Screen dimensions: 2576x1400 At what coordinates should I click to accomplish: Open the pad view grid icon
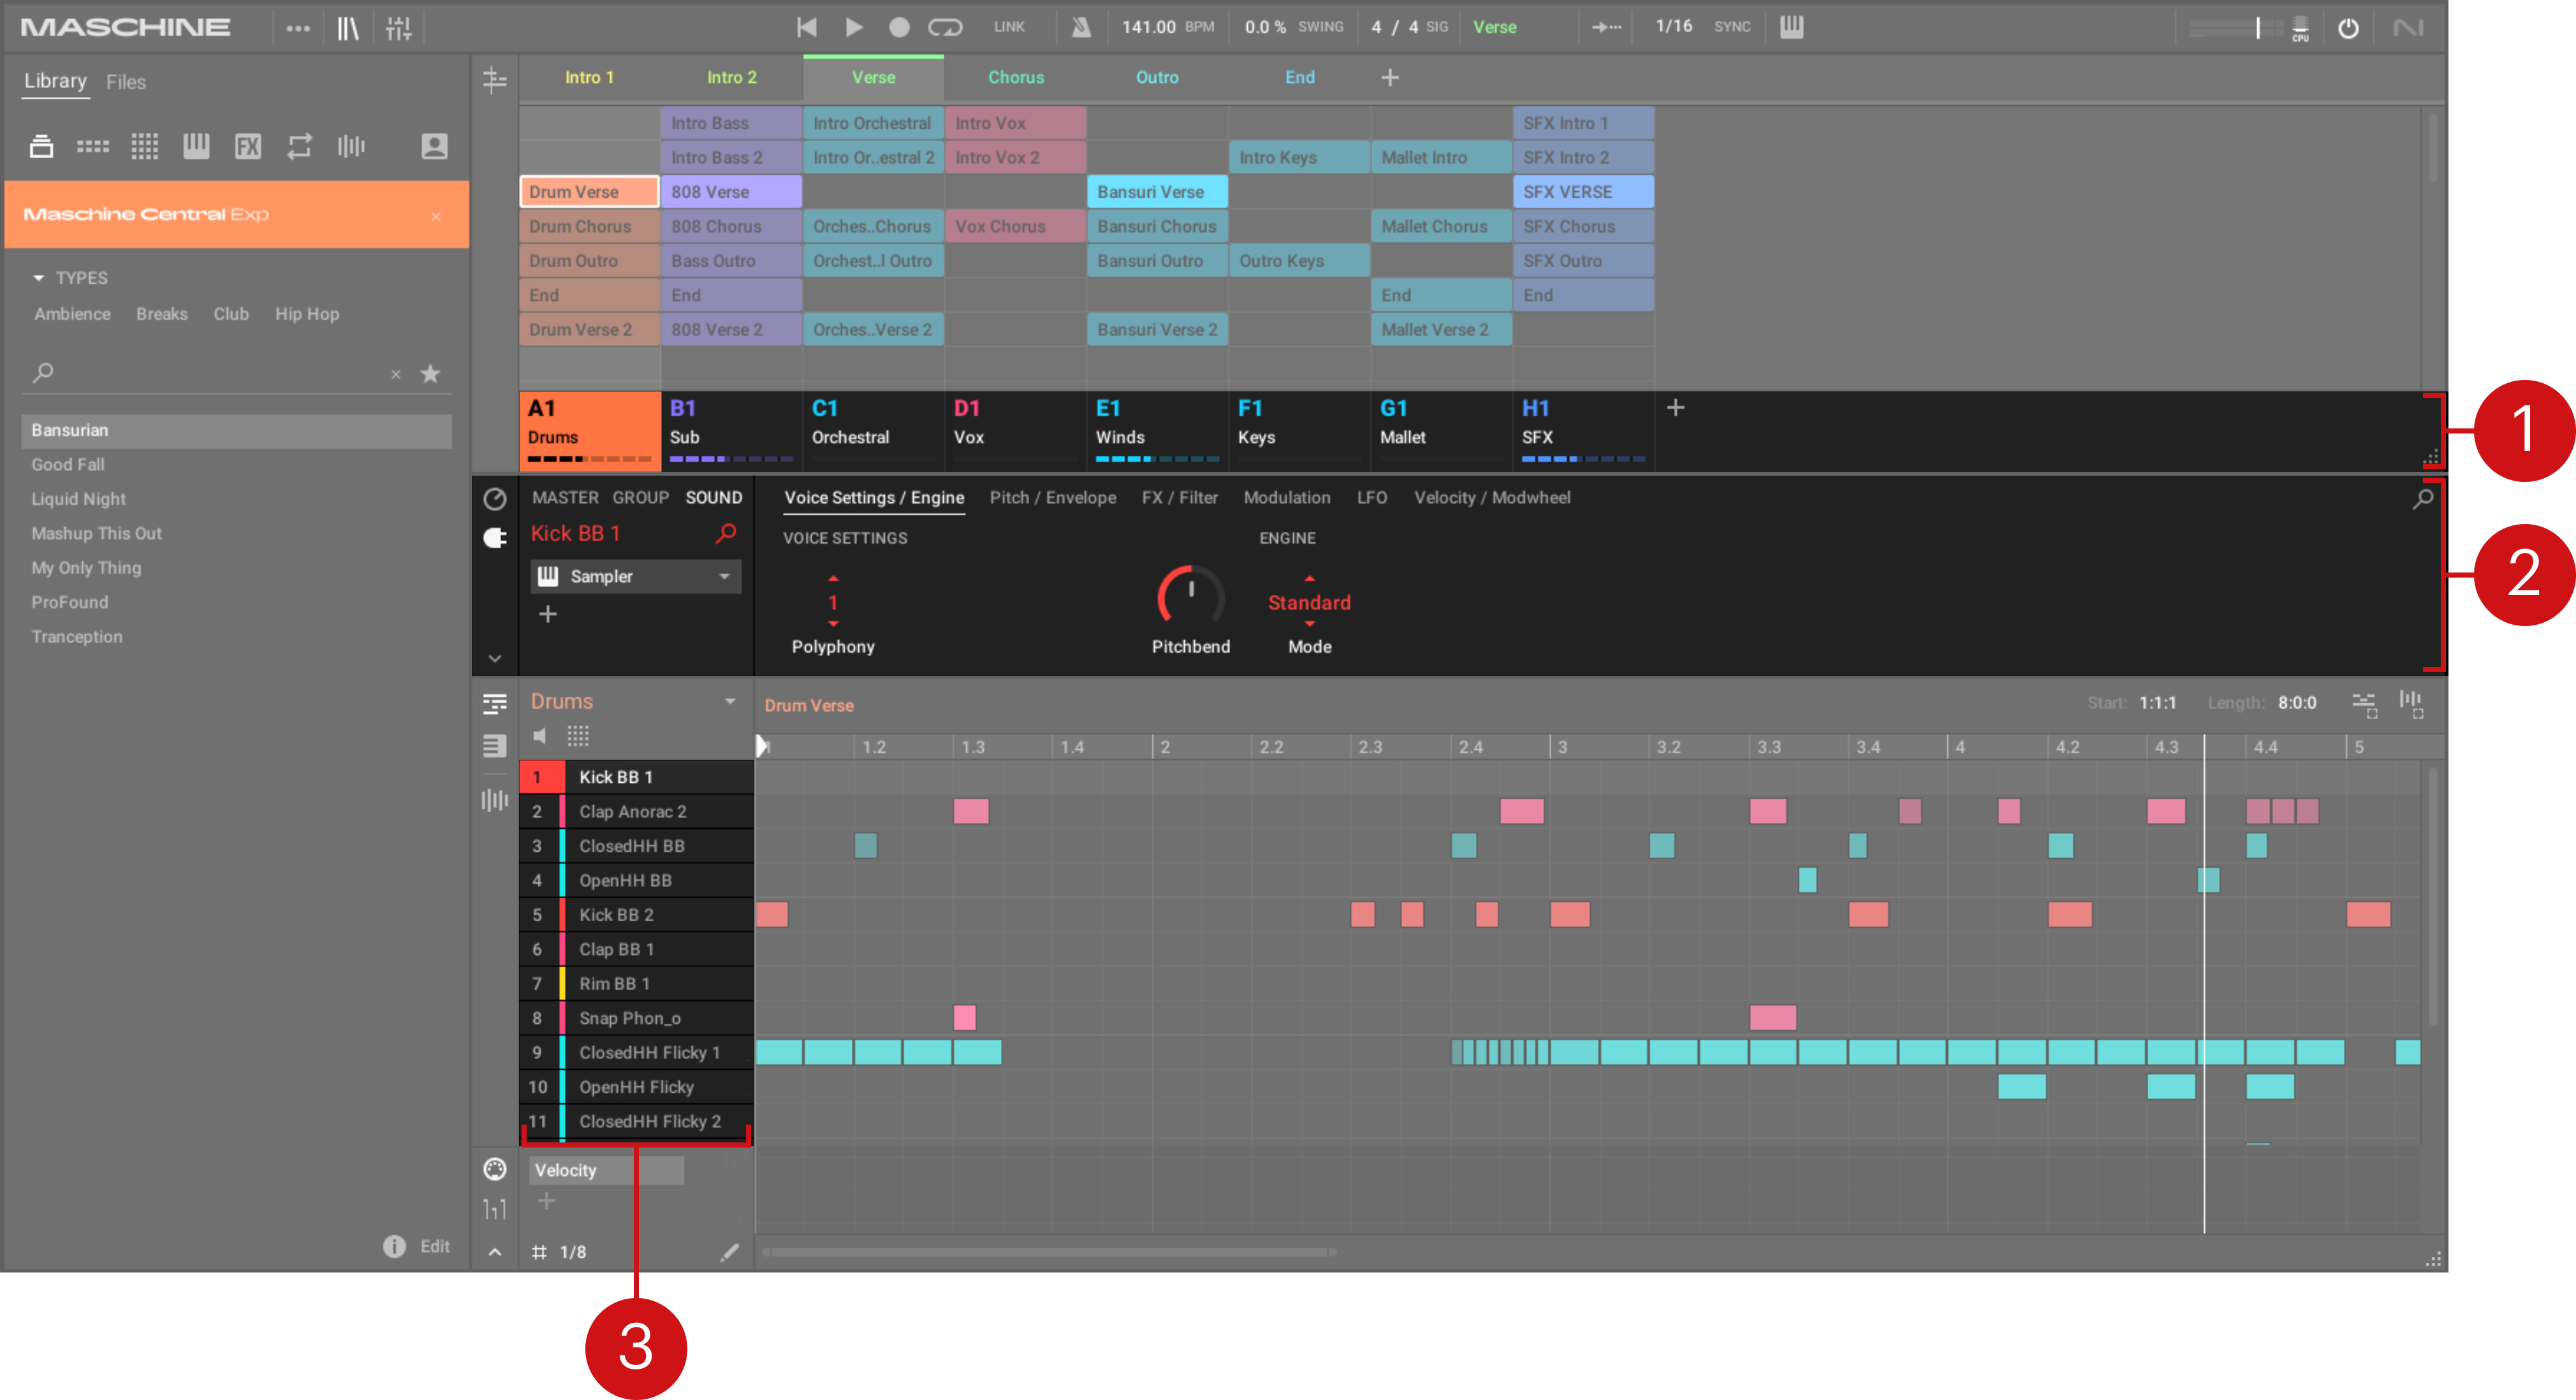[578, 737]
